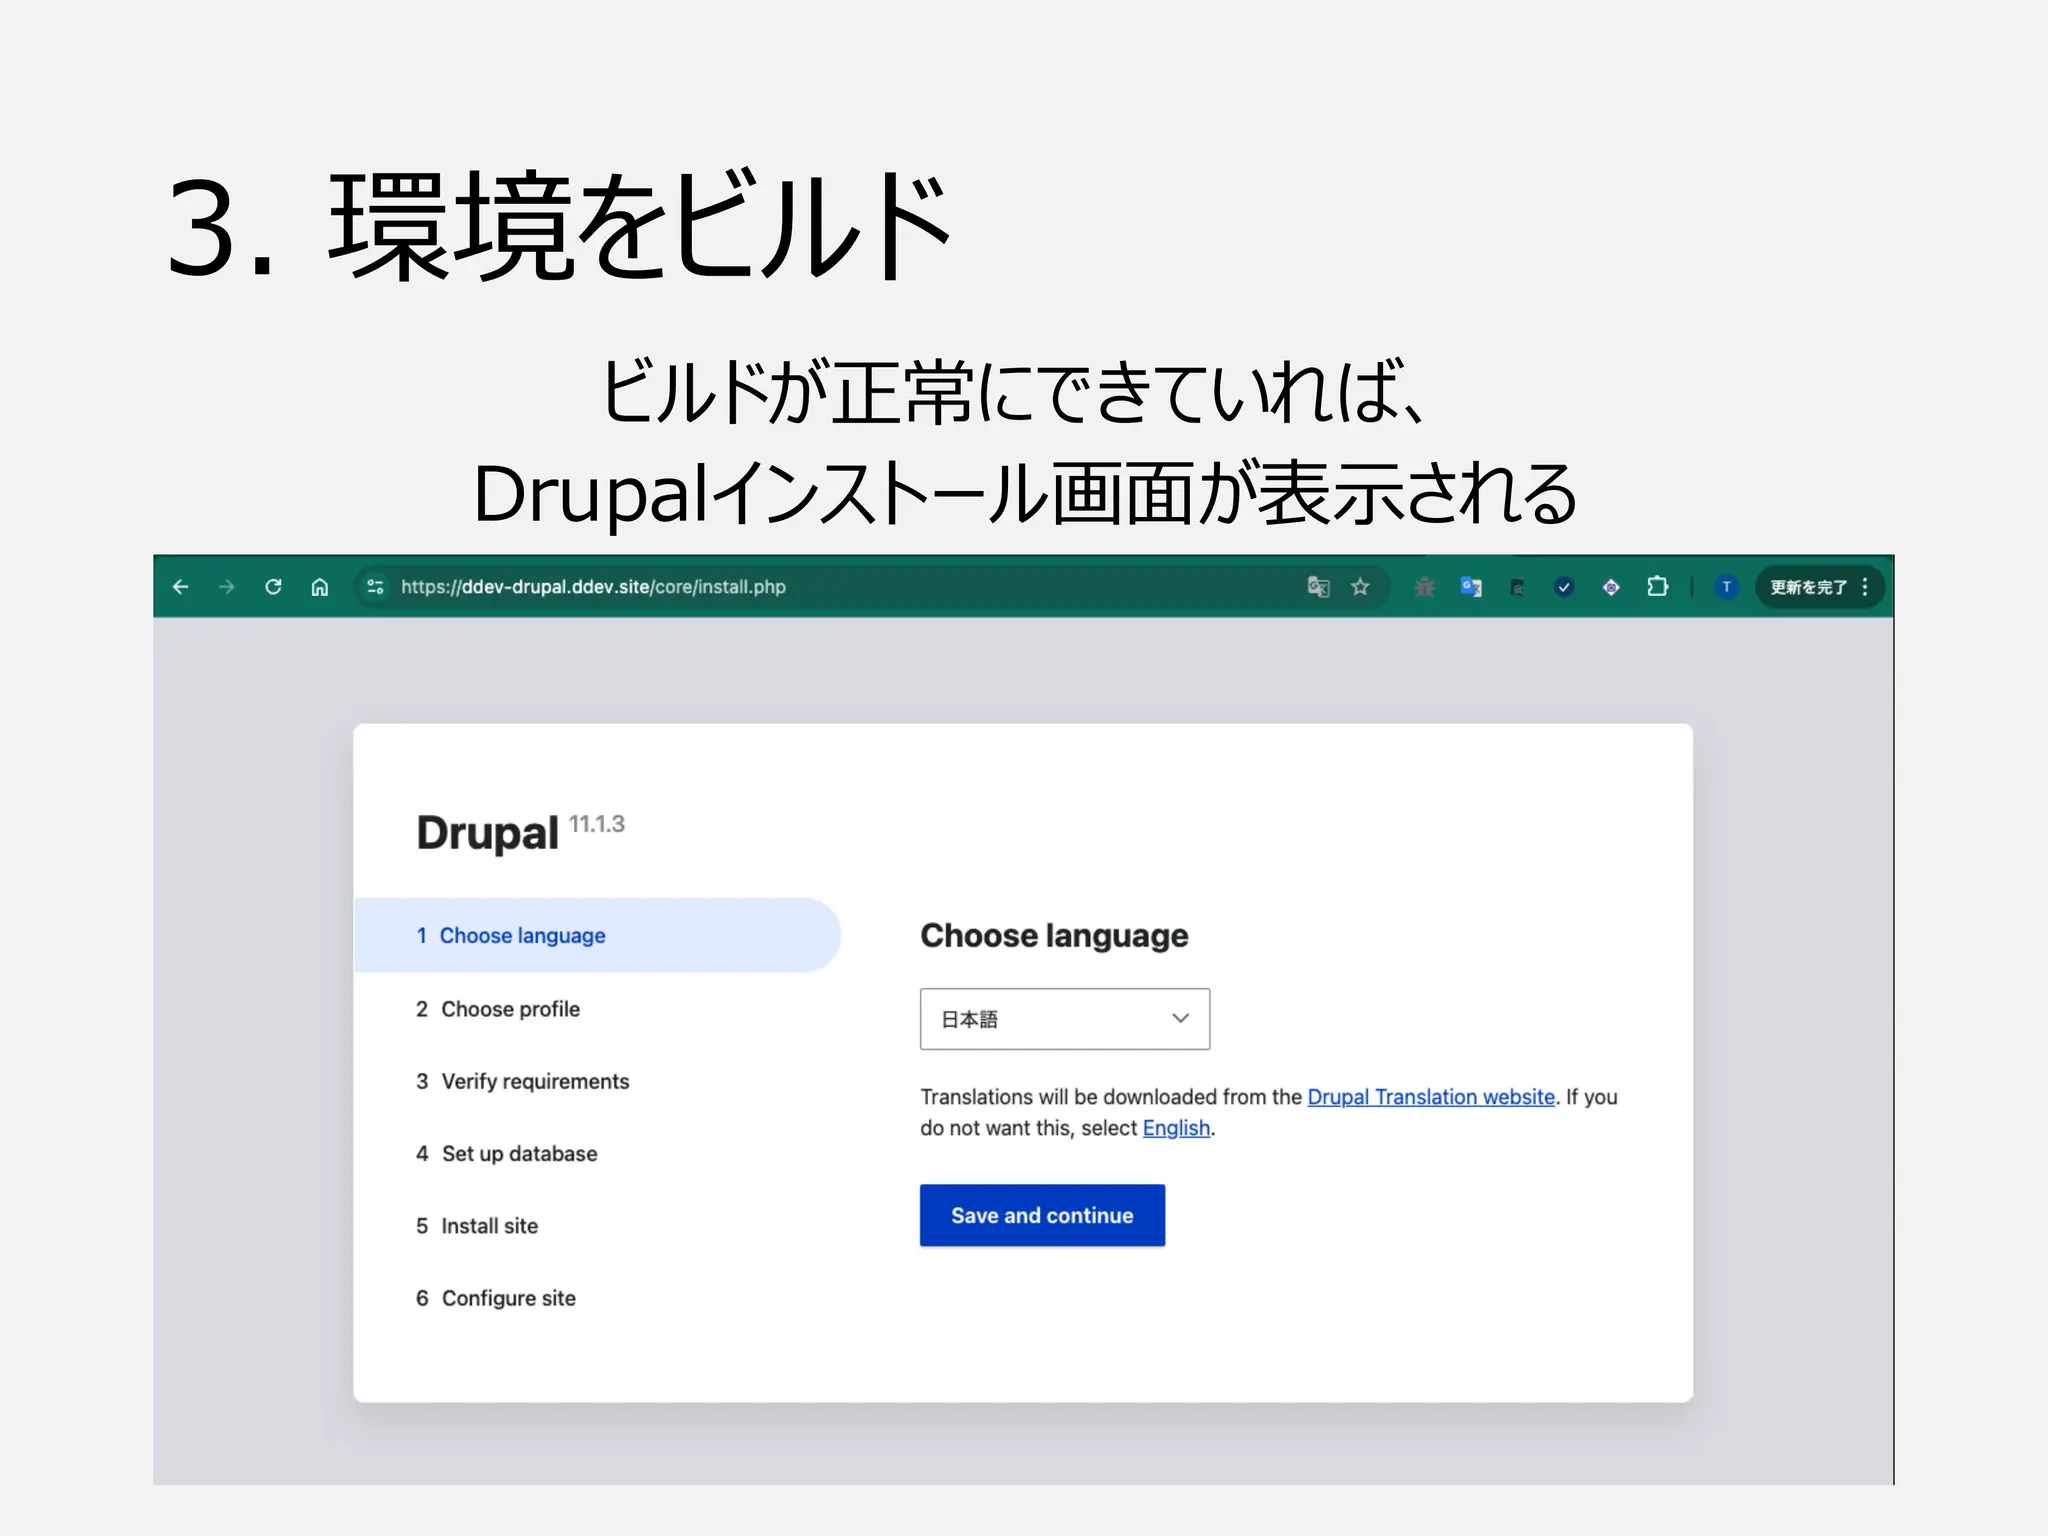The image size is (2048, 1536).
Task: Go to the browser home page
Action: coord(319,587)
